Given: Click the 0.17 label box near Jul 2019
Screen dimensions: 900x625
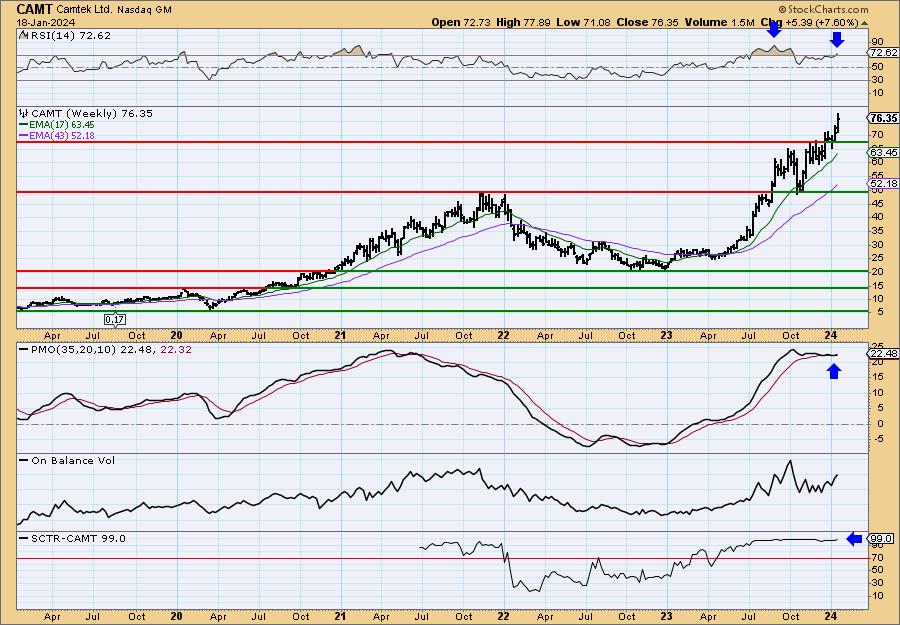Looking at the screenshot, I should click(115, 319).
